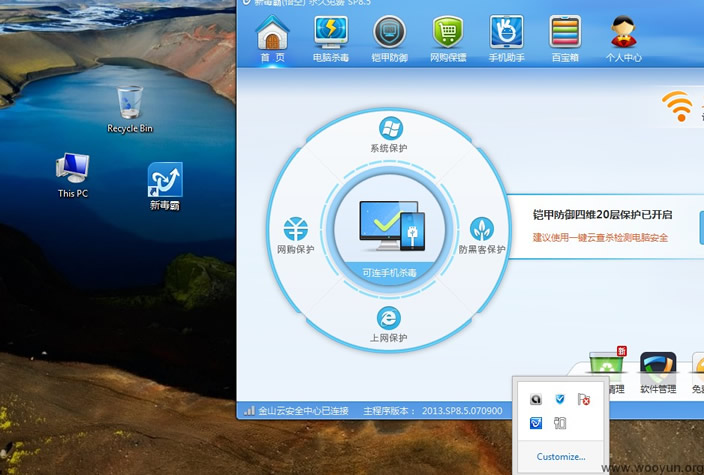Viewport: 704px width, 475px height.
Task: Open 个人中心 personal center icon
Action: tap(625, 38)
